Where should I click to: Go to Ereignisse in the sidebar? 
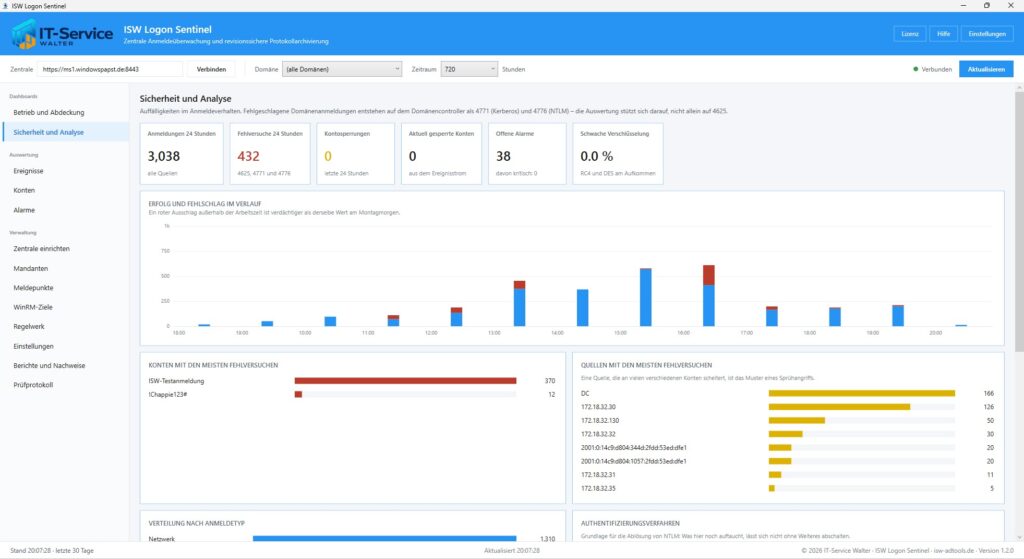(x=65, y=171)
